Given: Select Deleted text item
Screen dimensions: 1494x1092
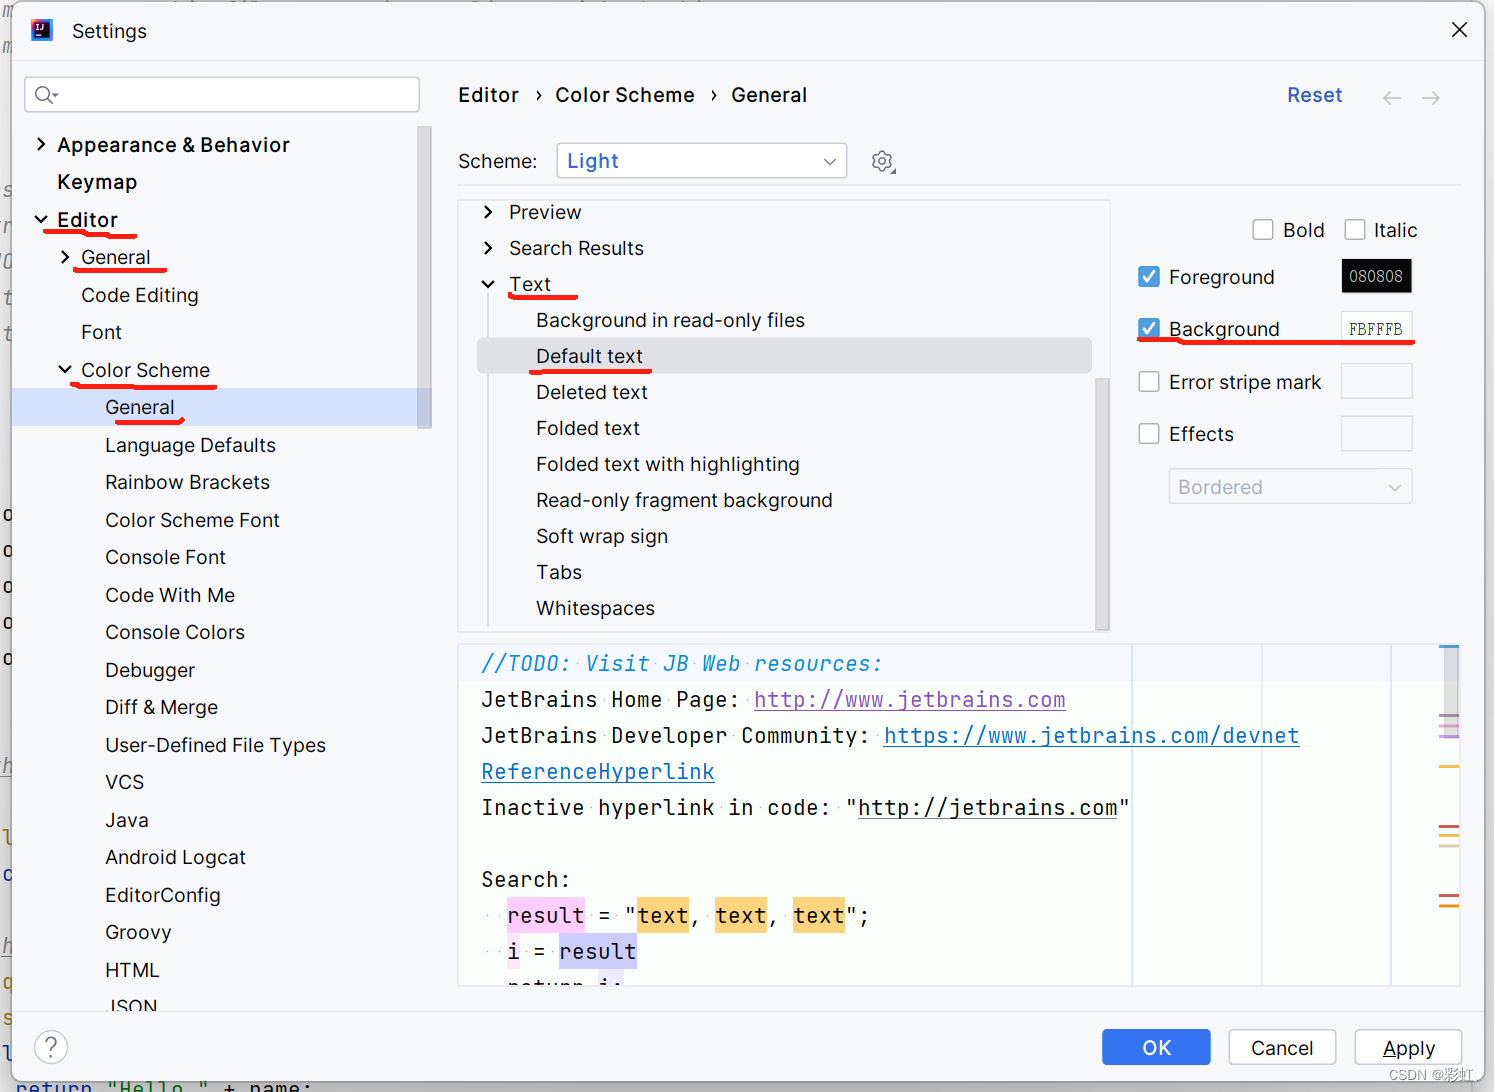Looking at the screenshot, I should 592,392.
